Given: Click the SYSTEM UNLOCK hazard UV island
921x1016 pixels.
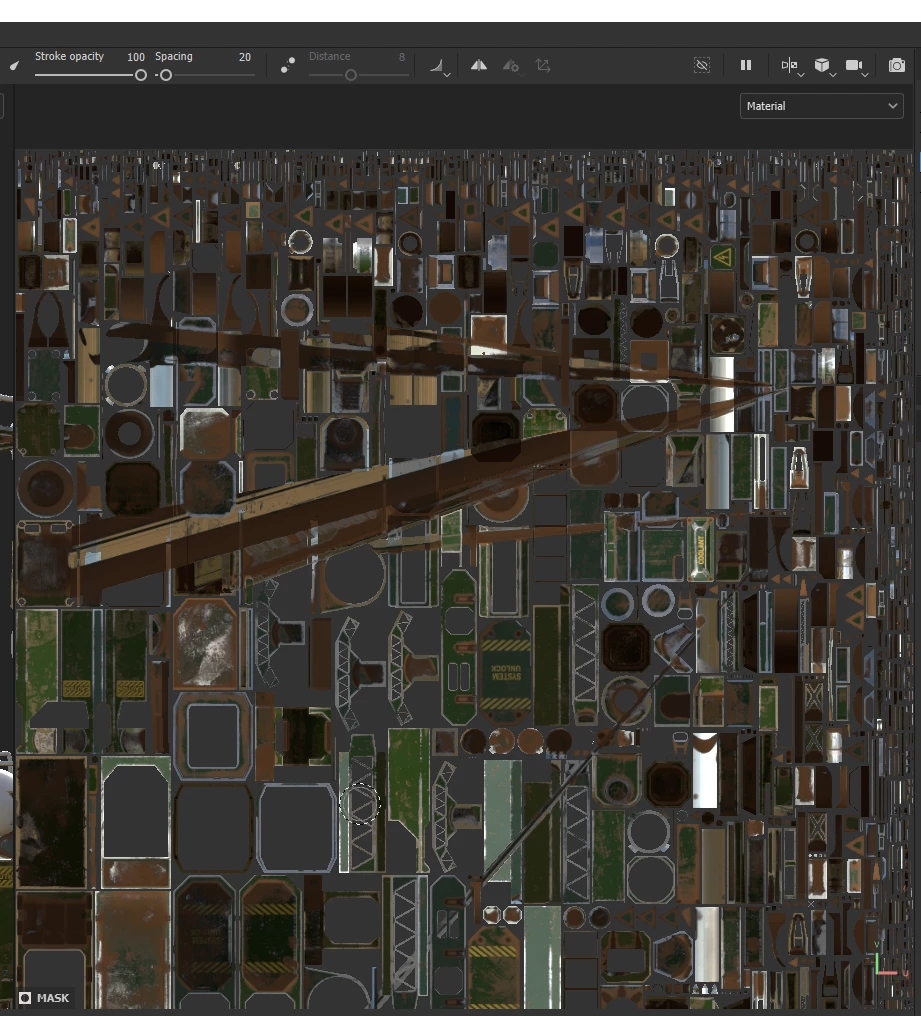Looking at the screenshot, I should (x=506, y=672).
